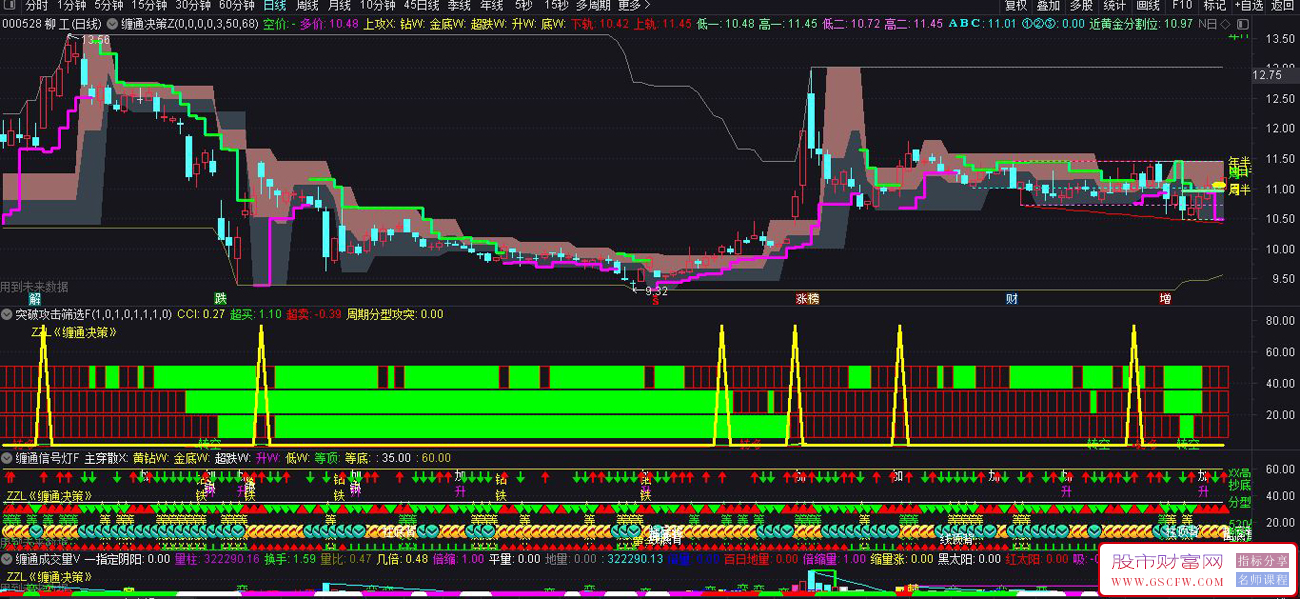Switch to 周线 weekly chart
This screenshot has width=1300, height=599.
click(x=306, y=5)
